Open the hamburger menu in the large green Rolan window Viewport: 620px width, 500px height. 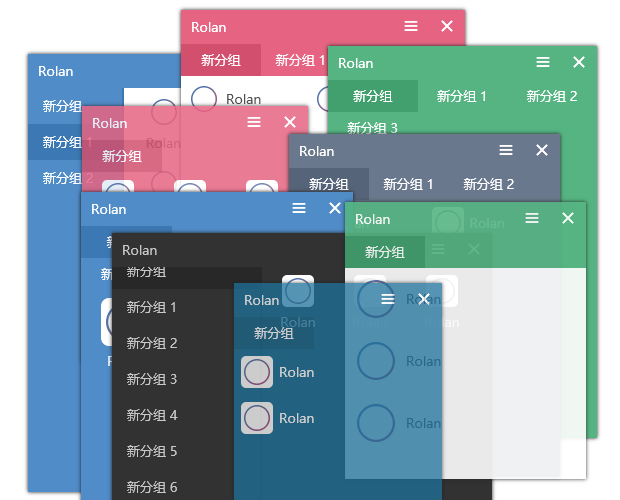pos(543,62)
